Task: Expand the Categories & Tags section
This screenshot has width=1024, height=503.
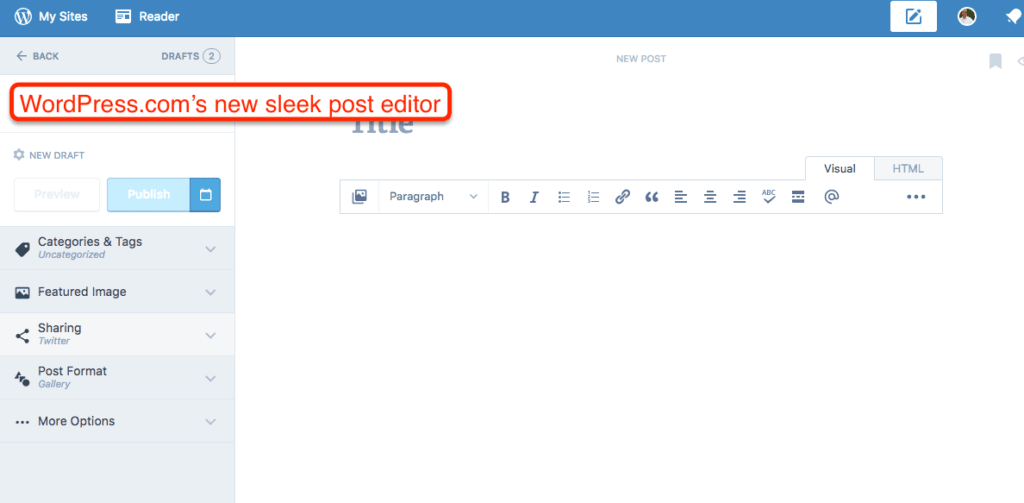Action: [x=117, y=248]
